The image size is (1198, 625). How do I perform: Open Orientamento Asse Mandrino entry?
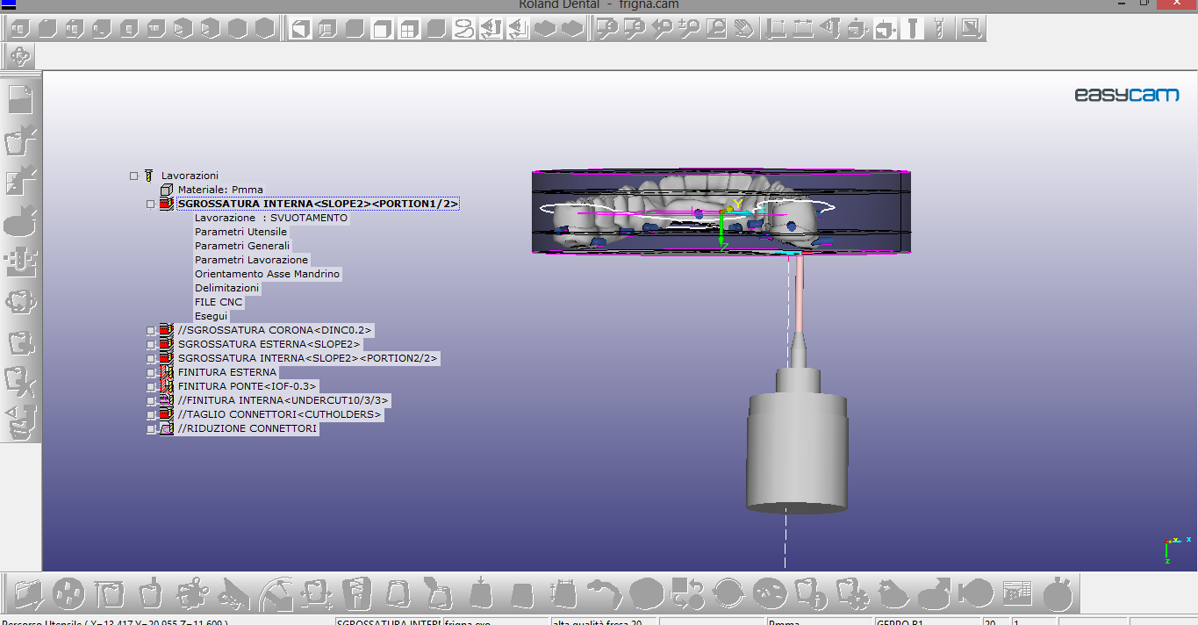click(x=267, y=274)
